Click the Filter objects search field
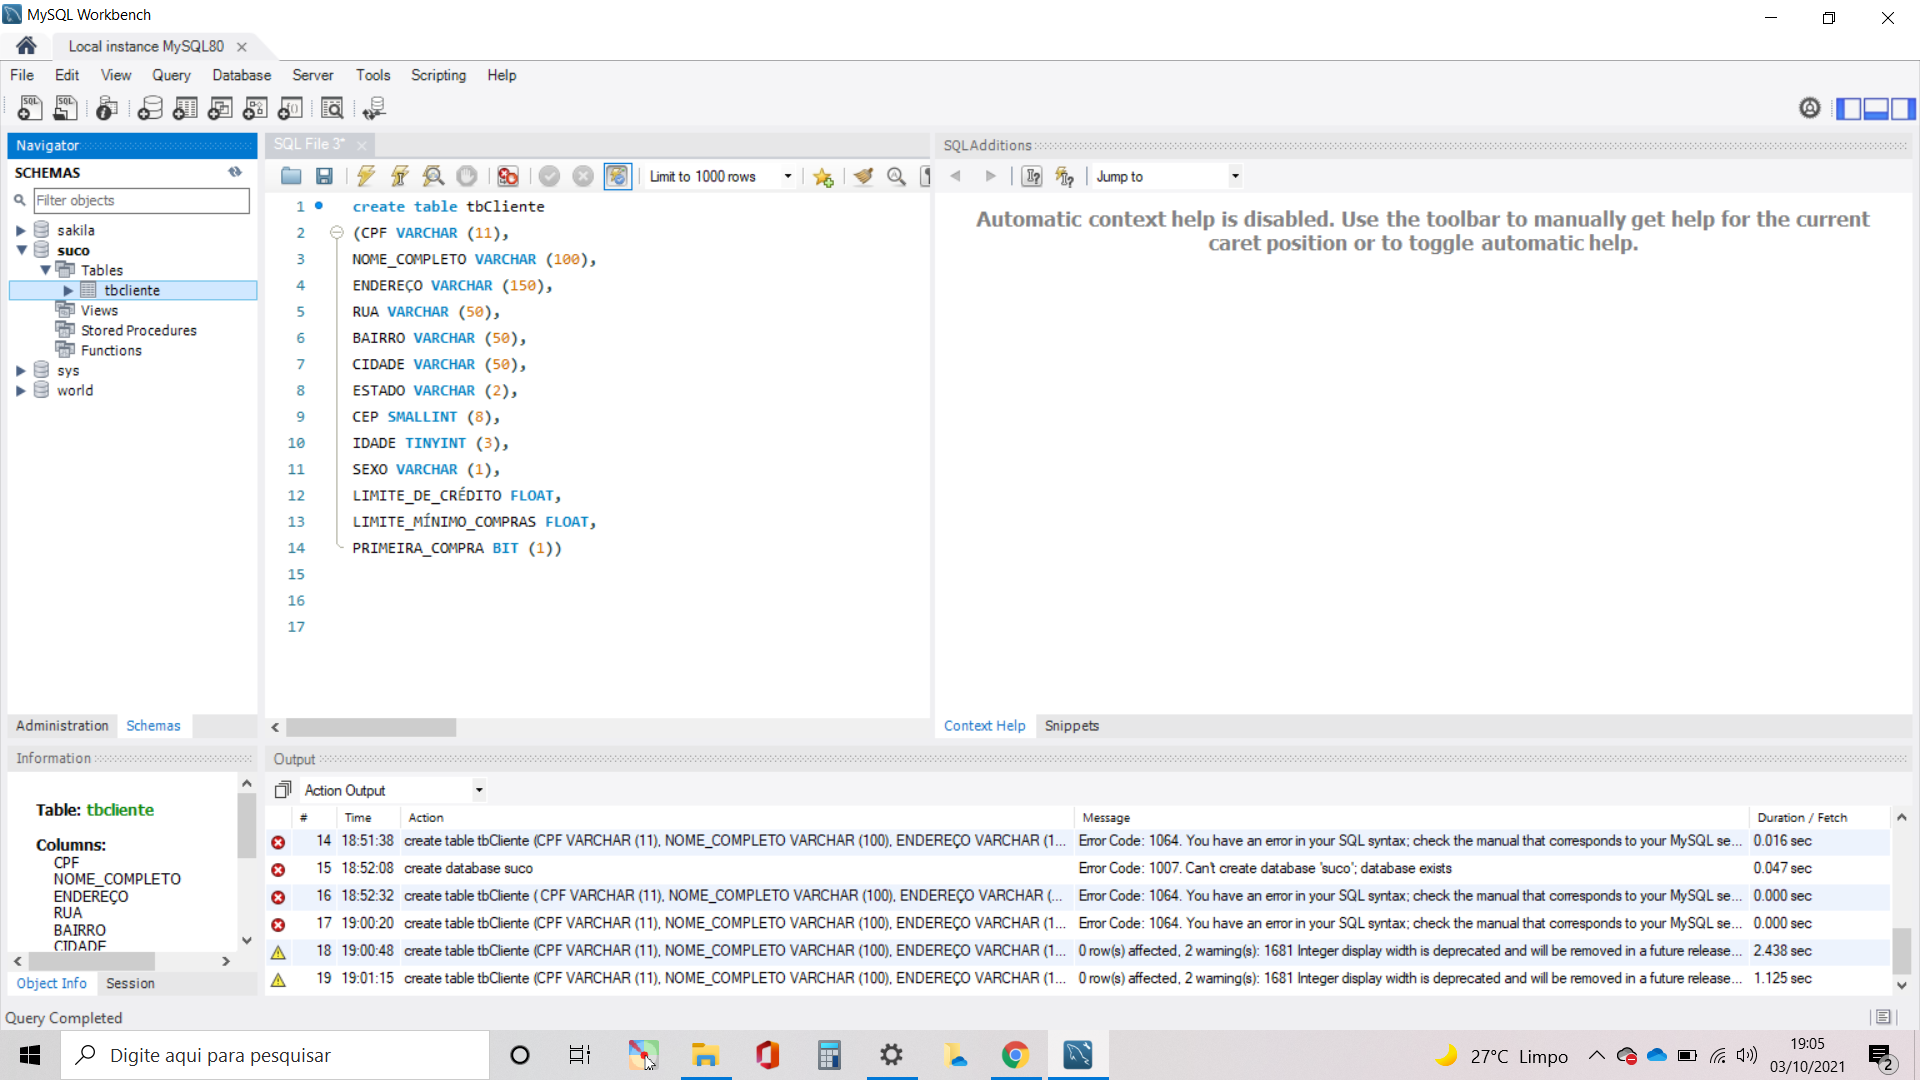The image size is (1920, 1080). [141, 200]
